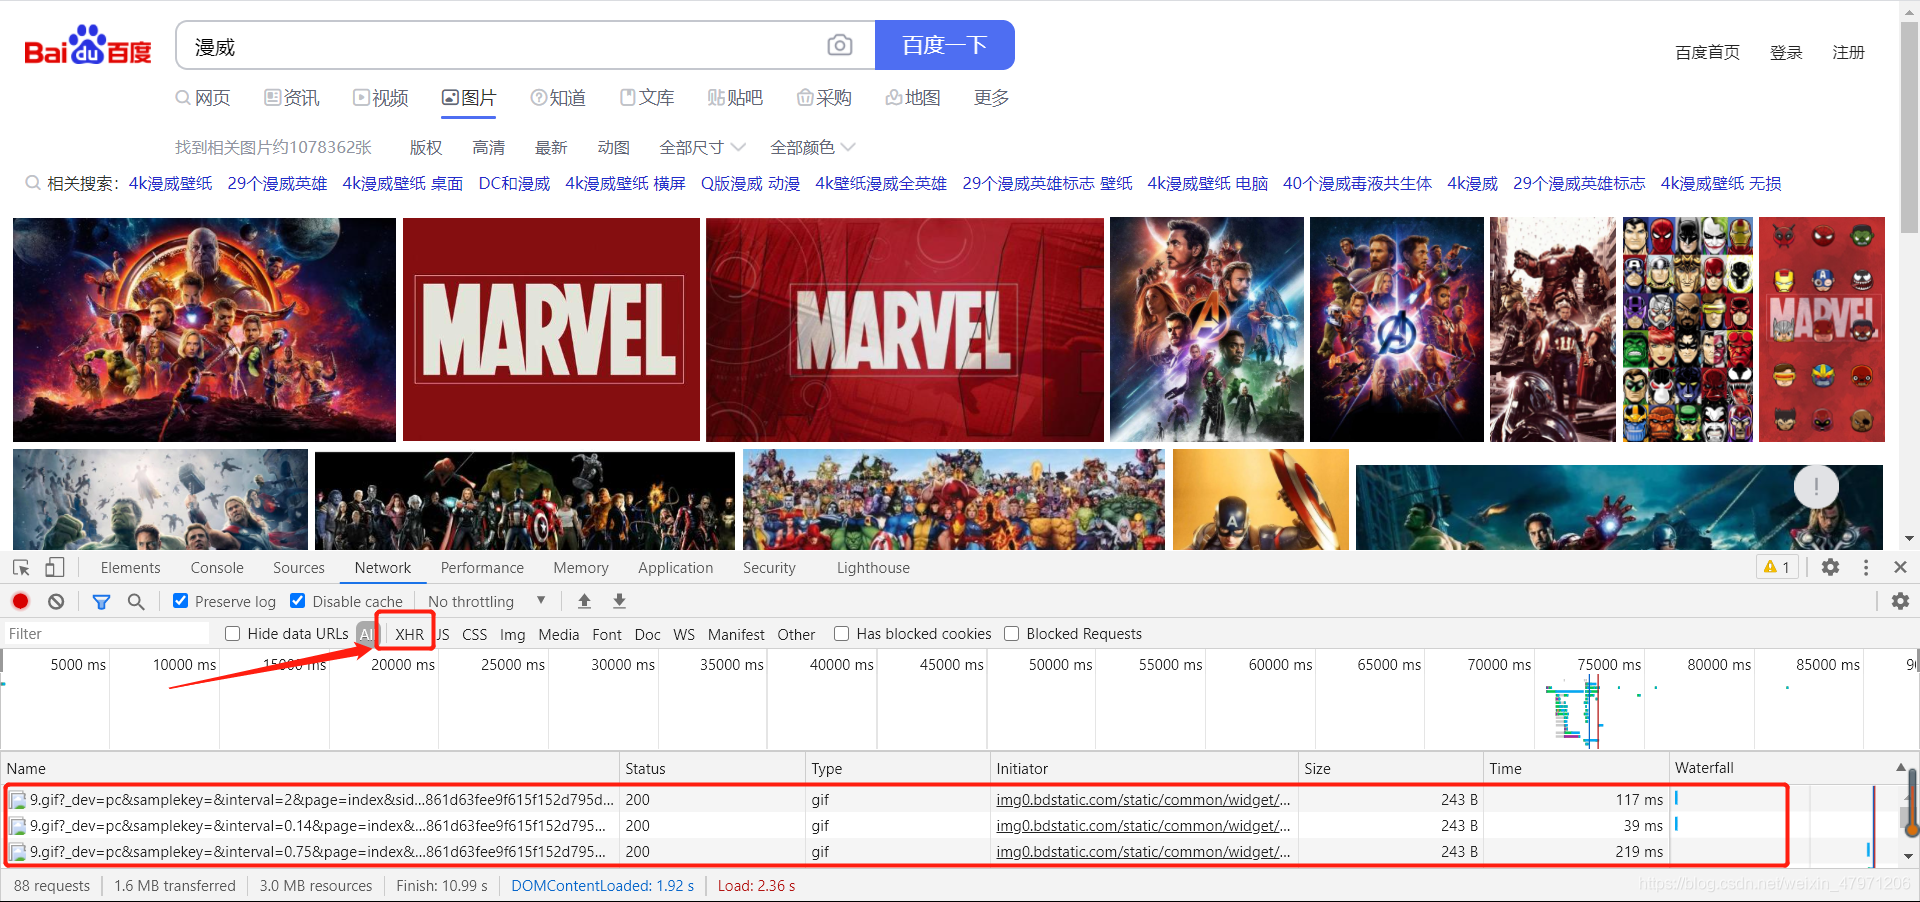The height and width of the screenshot is (902, 1920).
Task: Click the network Filter text field
Action: point(105,634)
